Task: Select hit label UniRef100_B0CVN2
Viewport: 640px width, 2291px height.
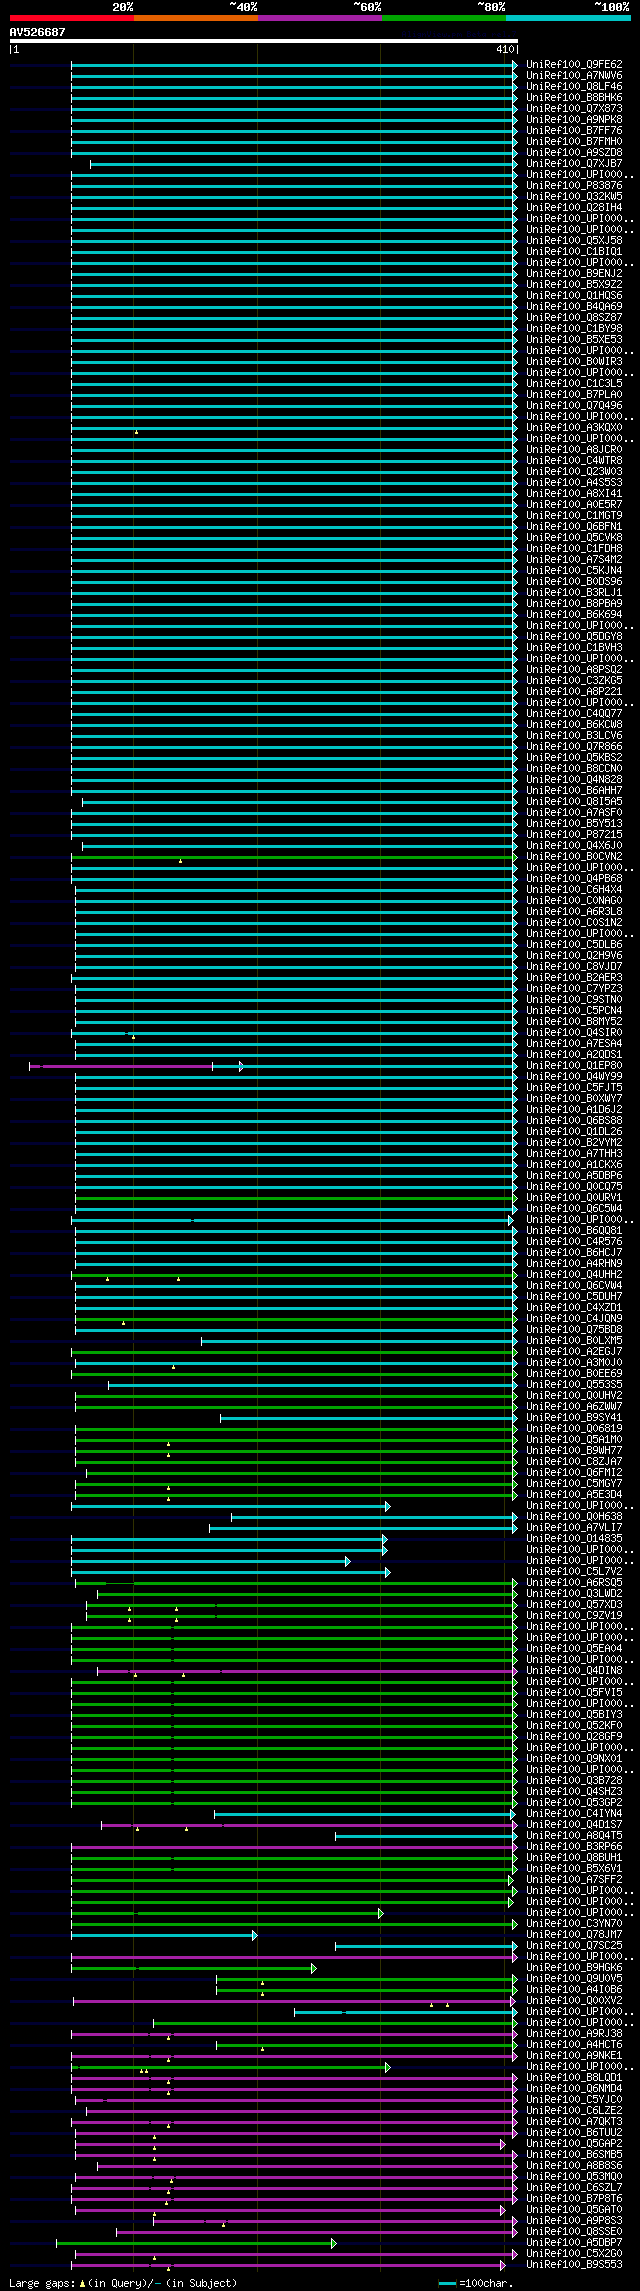Action: (574, 857)
